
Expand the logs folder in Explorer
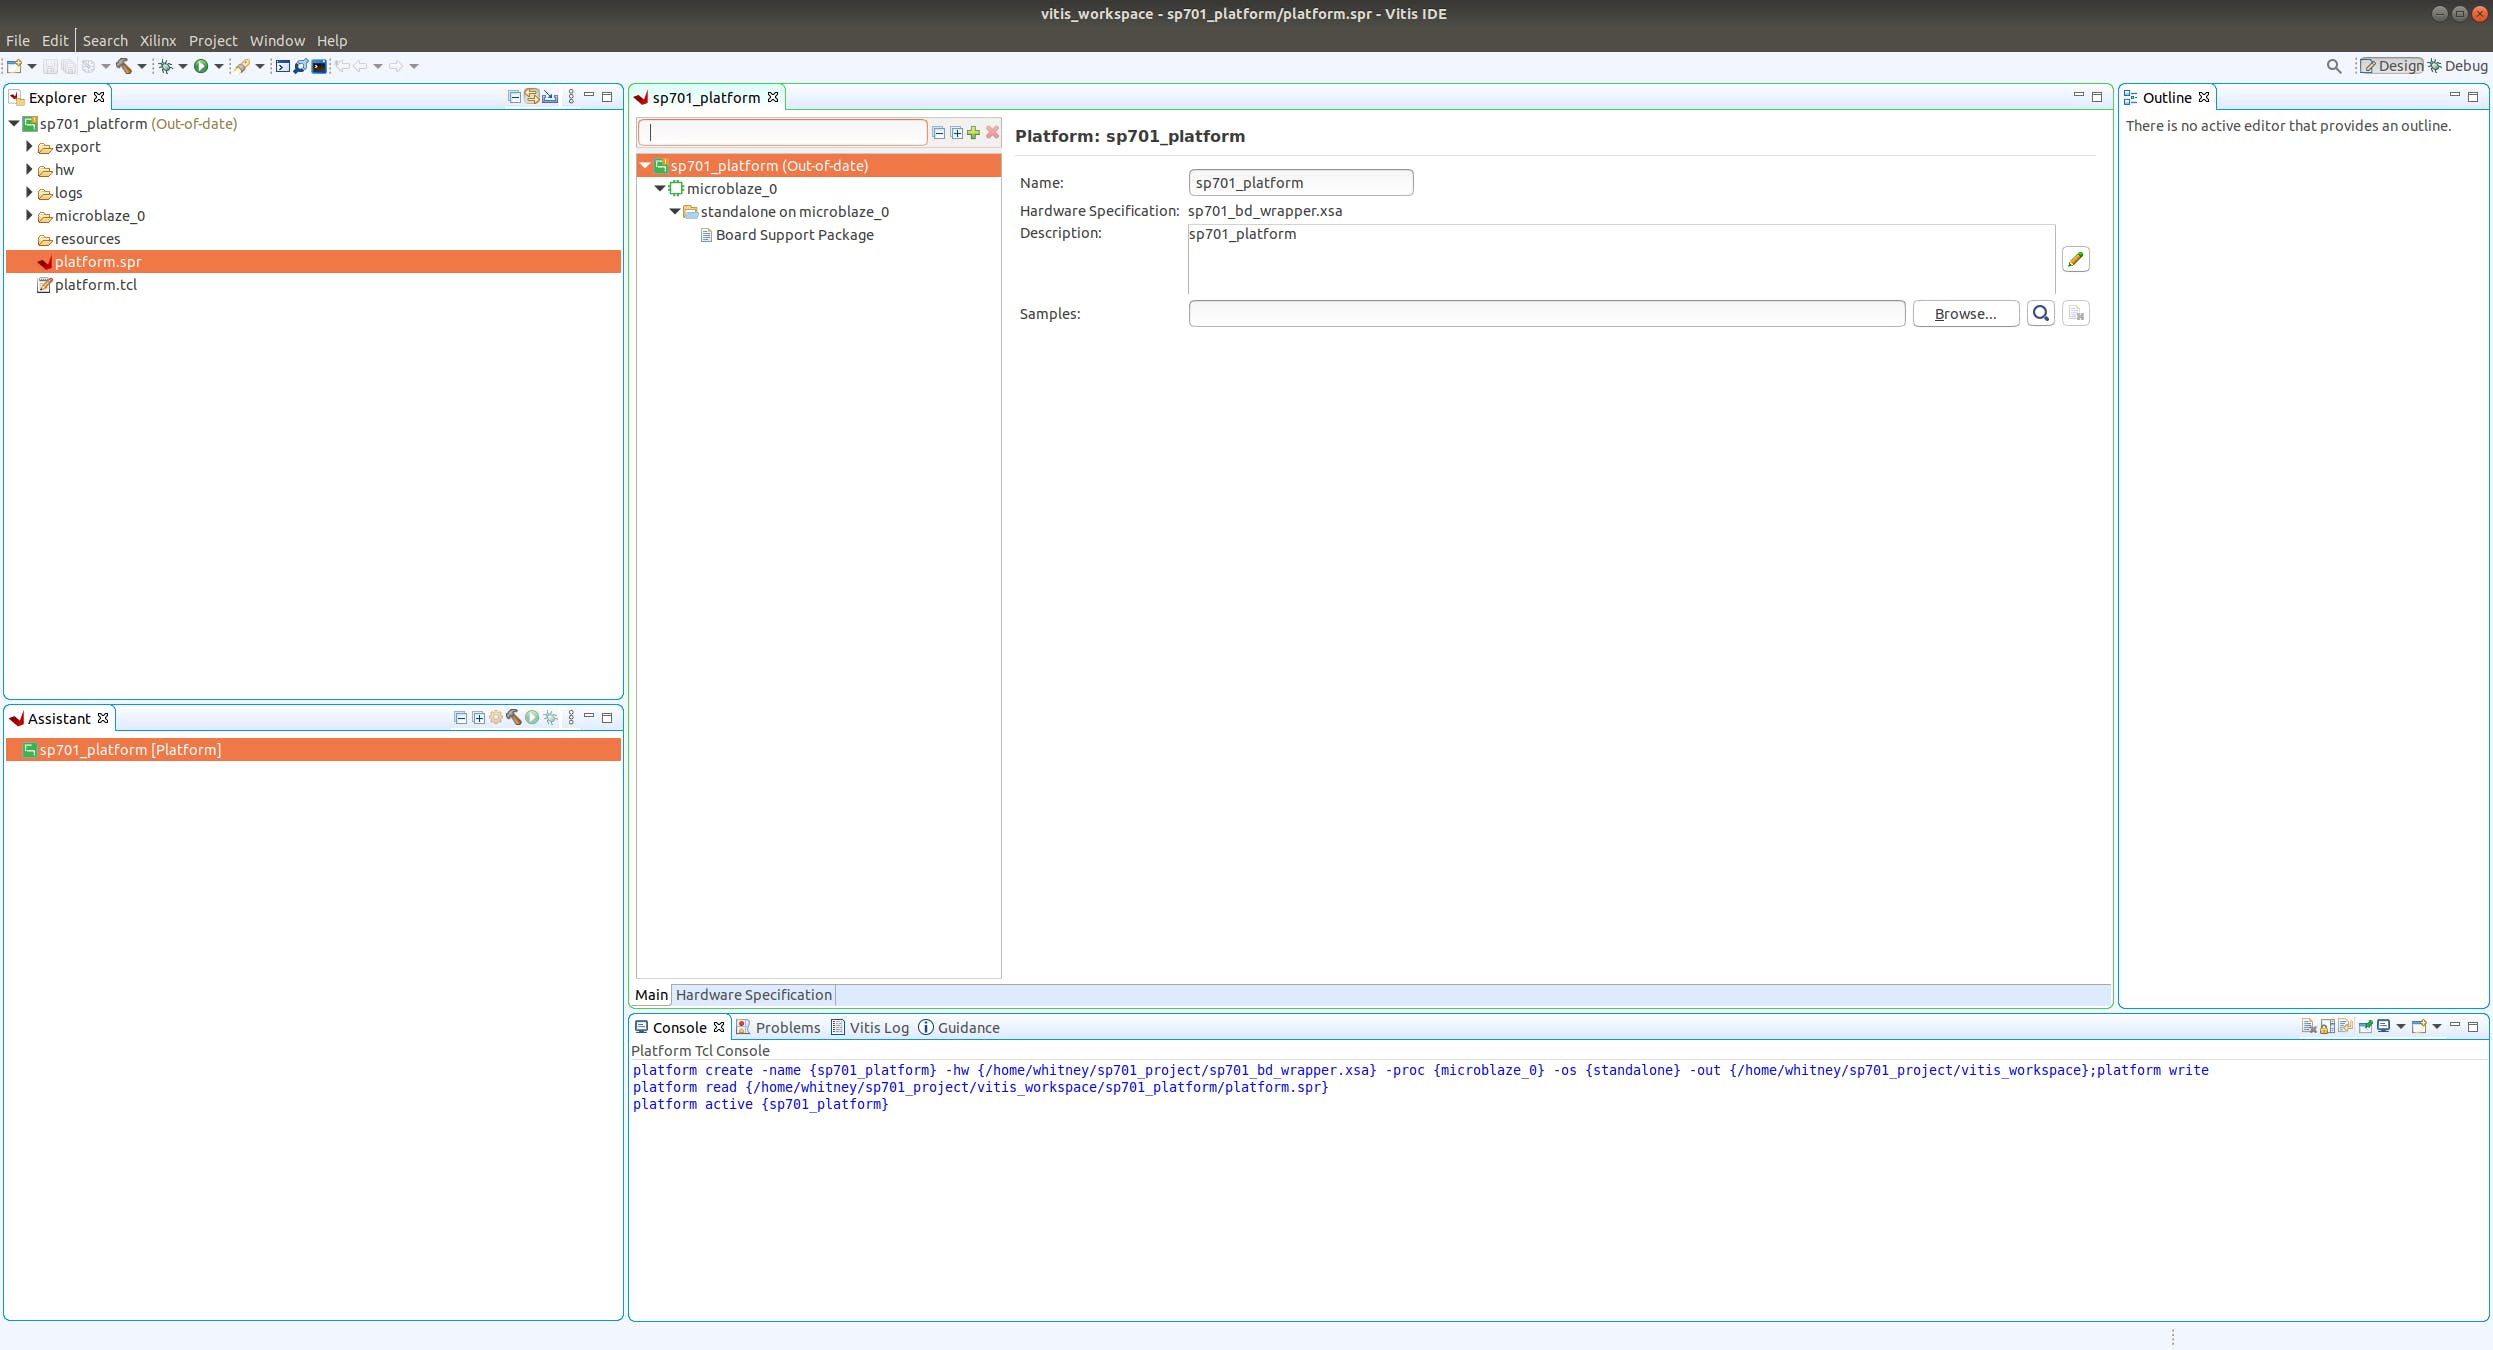click(29, 192)
